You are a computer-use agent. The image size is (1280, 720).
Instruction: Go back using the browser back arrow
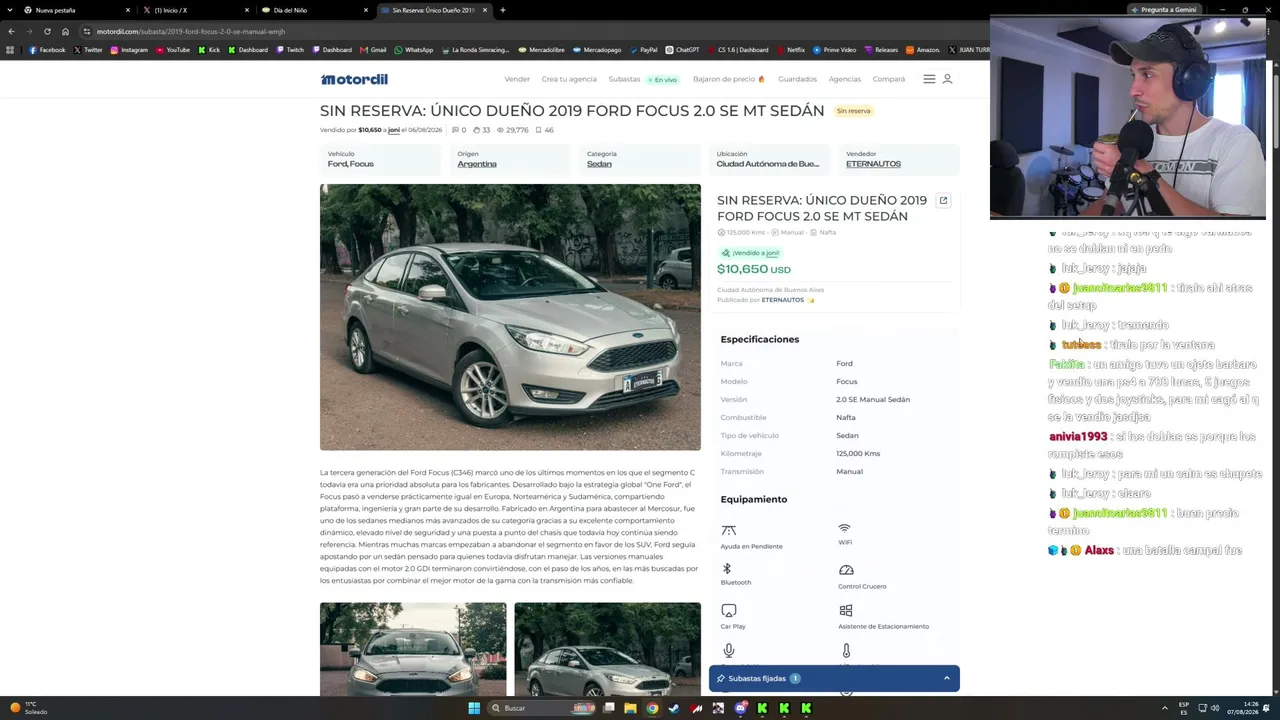pyautogui.click(x=11, y=31)
